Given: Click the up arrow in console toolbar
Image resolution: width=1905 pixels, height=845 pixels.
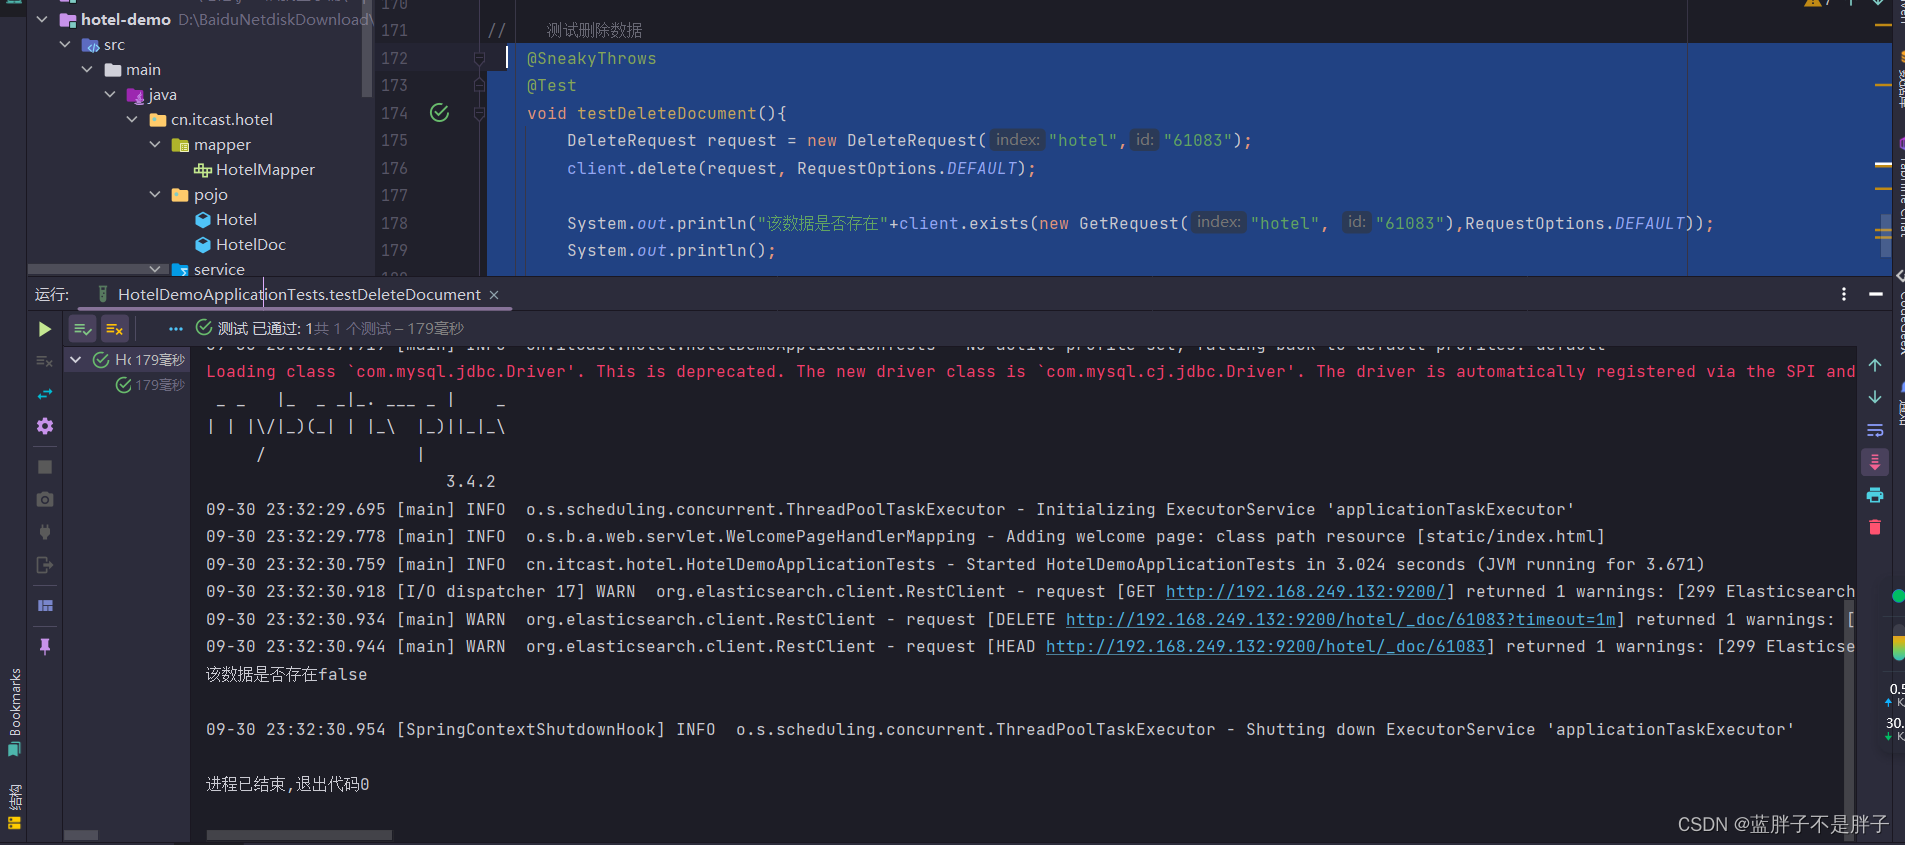Looking at the screenshot, I should point(1875,365).
